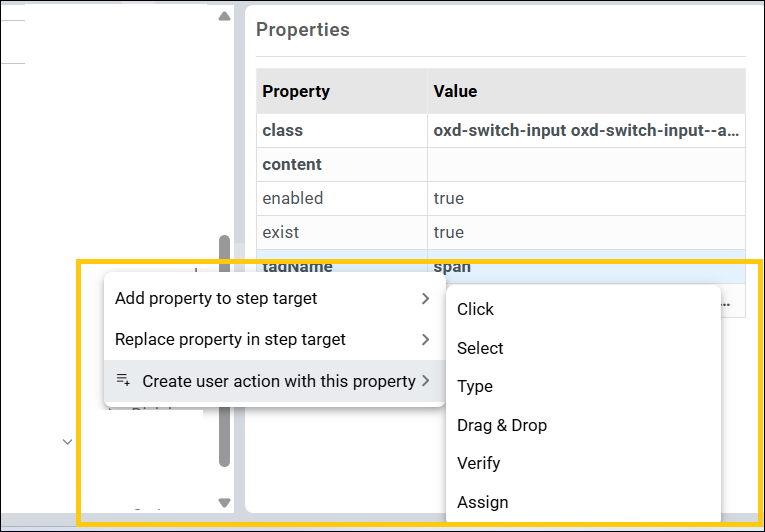The height and width of the screenshot is (532, 765).
Task: Choose Replace property in step target
Action: (231, 340)
